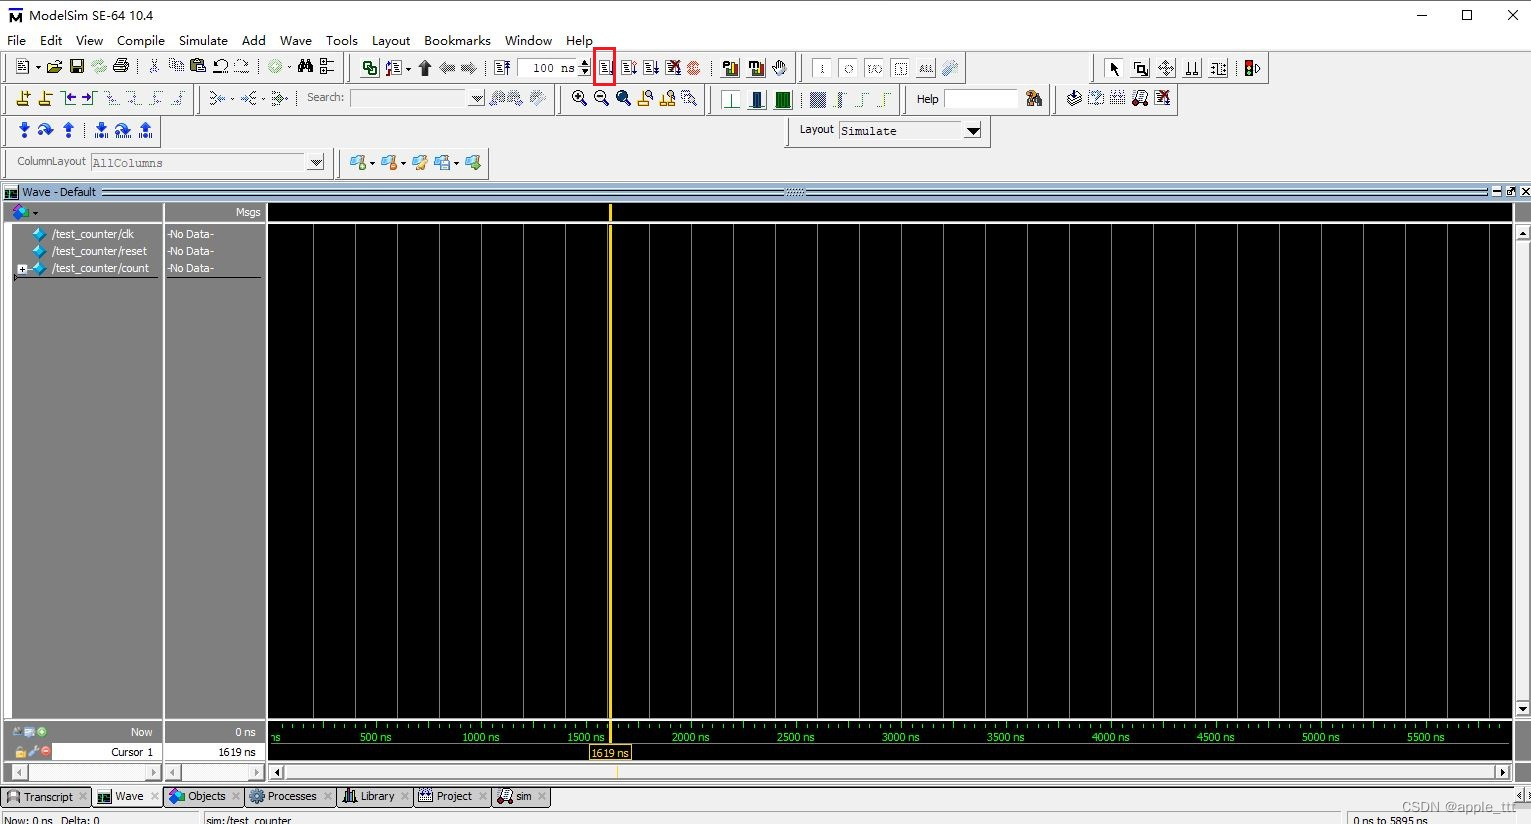Select the Zoom Out tool
The image size is (1531, 824).
coord(601,98)
